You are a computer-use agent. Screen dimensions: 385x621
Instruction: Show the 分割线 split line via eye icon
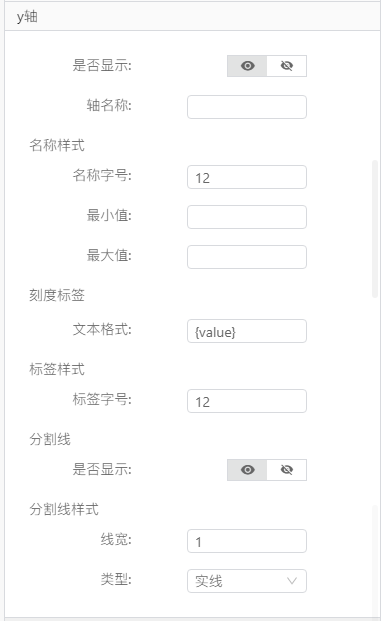(x=247, y=470)
